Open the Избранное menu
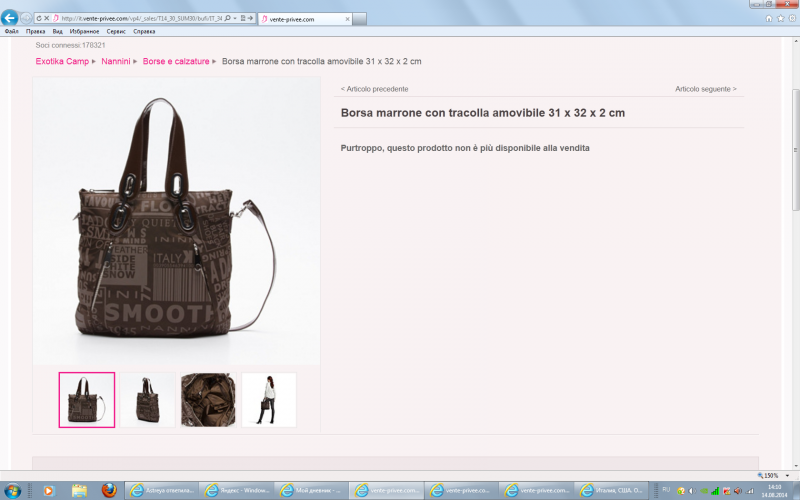The height and width of the screenshot is (500, 800). tap(84, 31)
